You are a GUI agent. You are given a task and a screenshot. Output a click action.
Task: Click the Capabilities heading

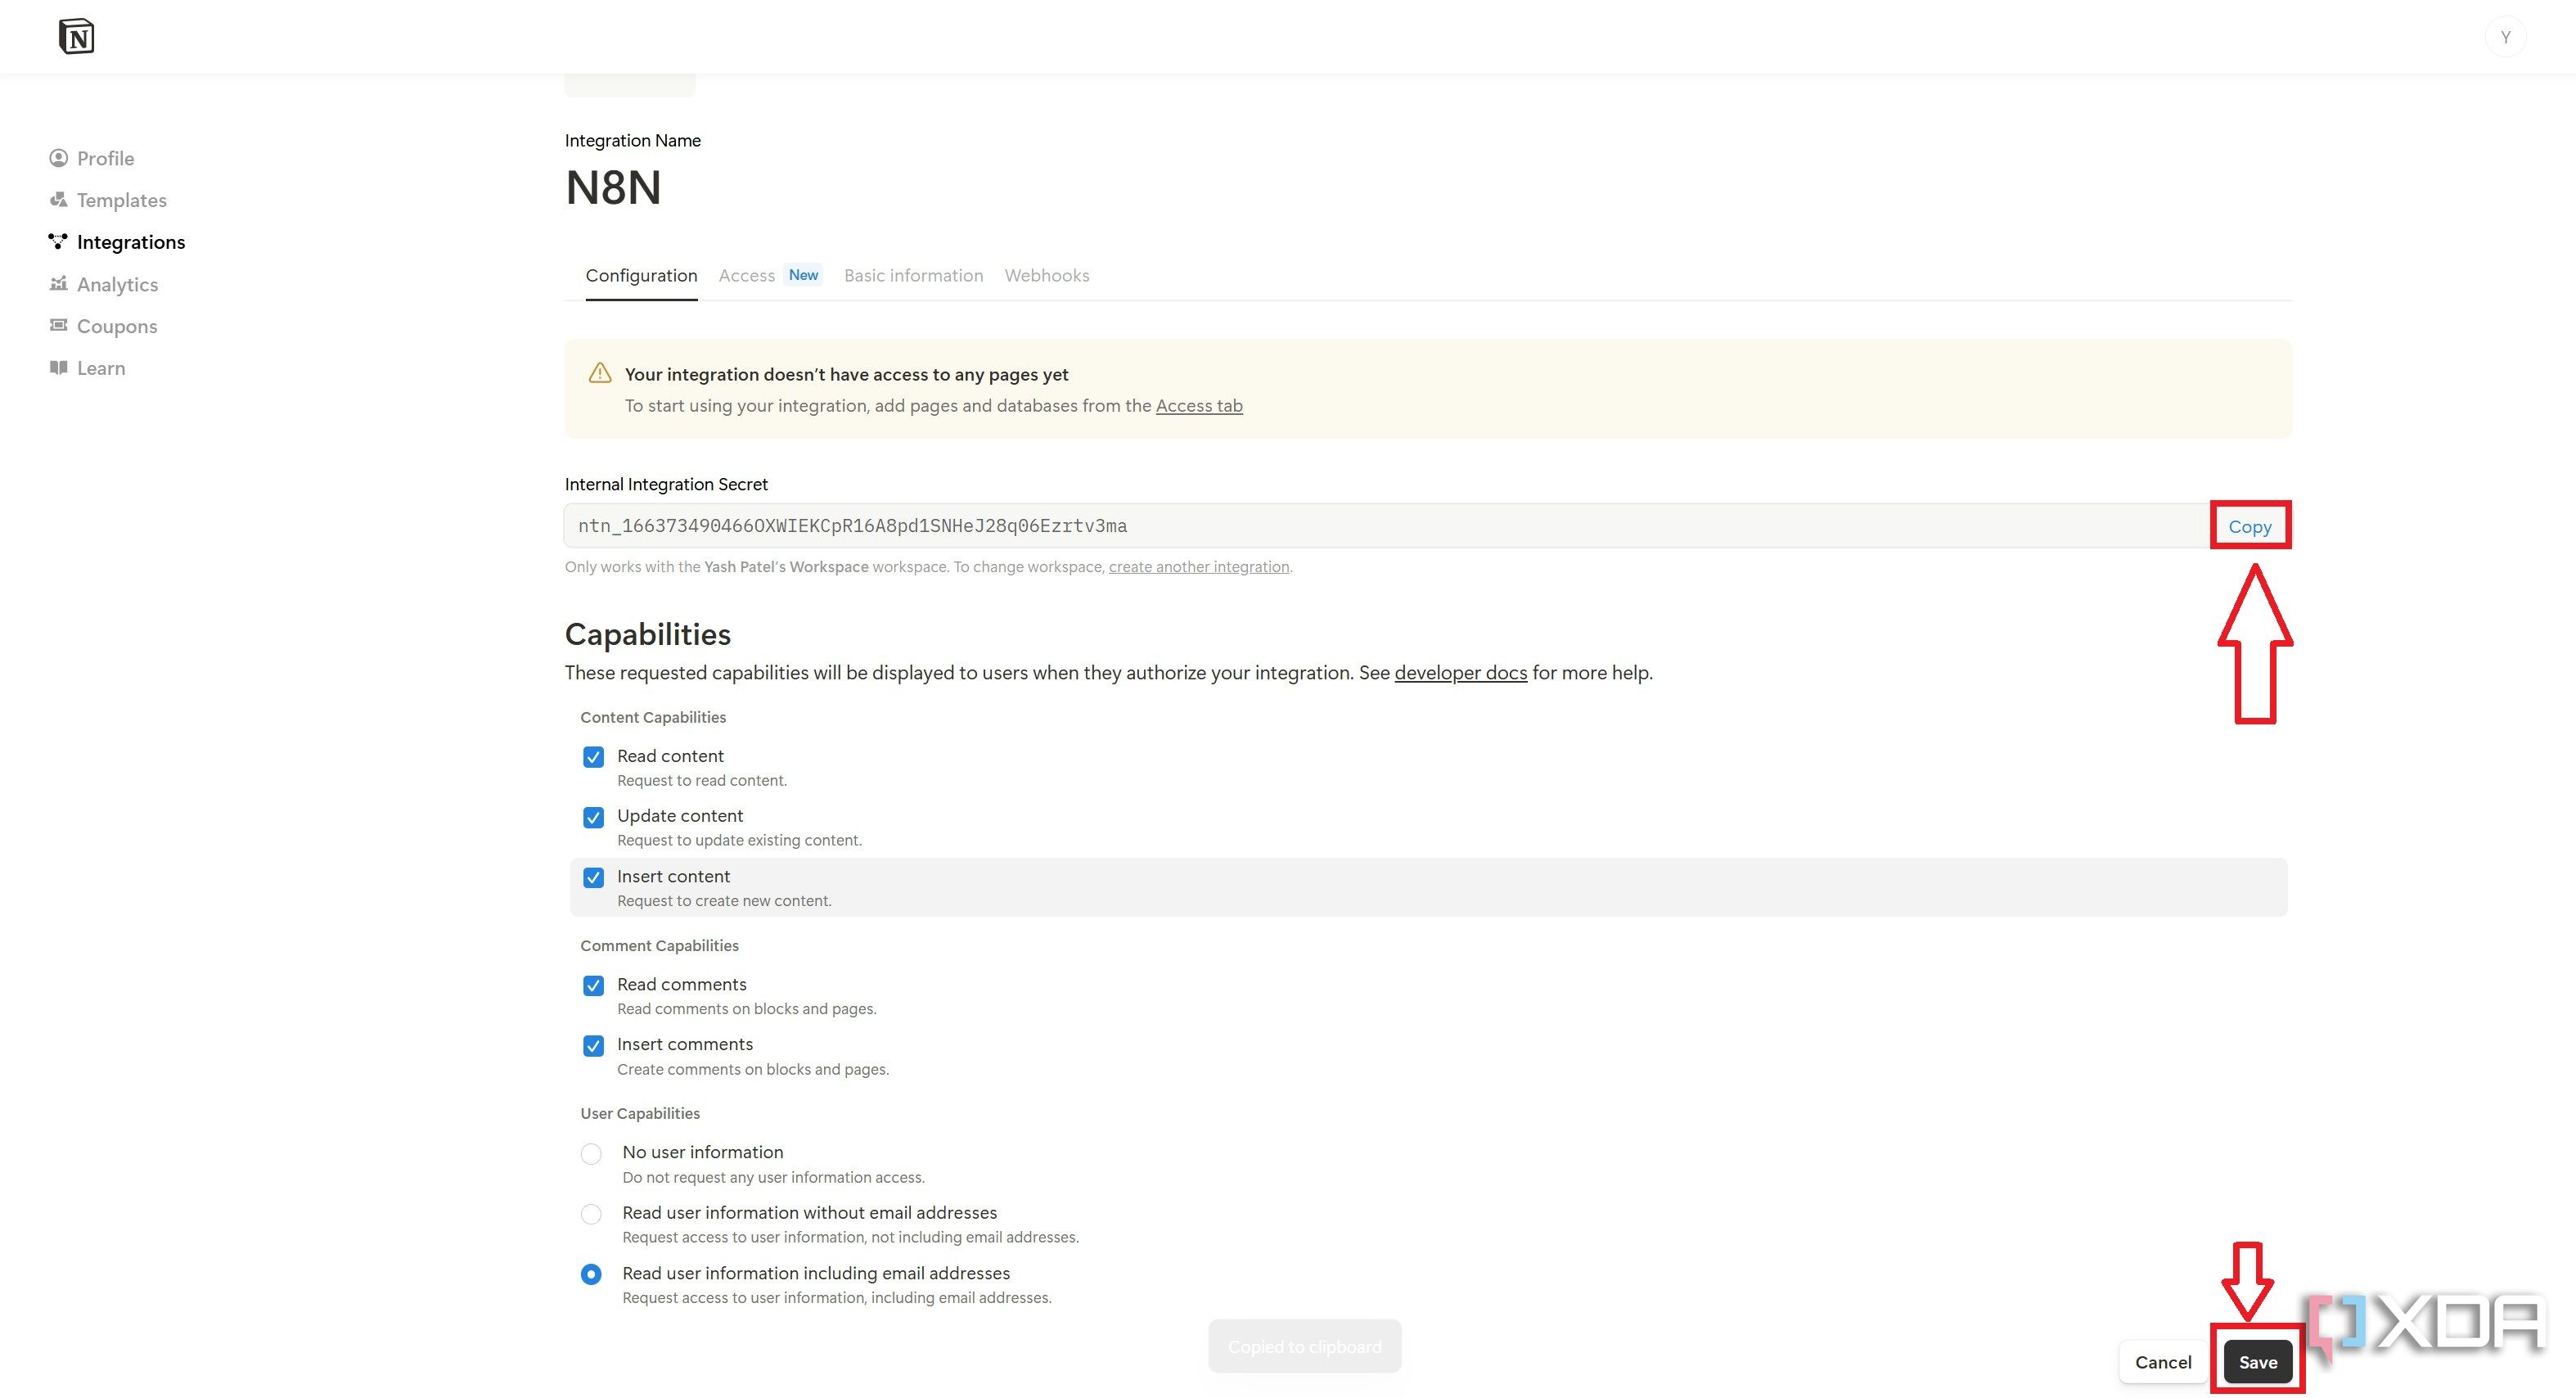pyautogui.click(x=648, y=634)
